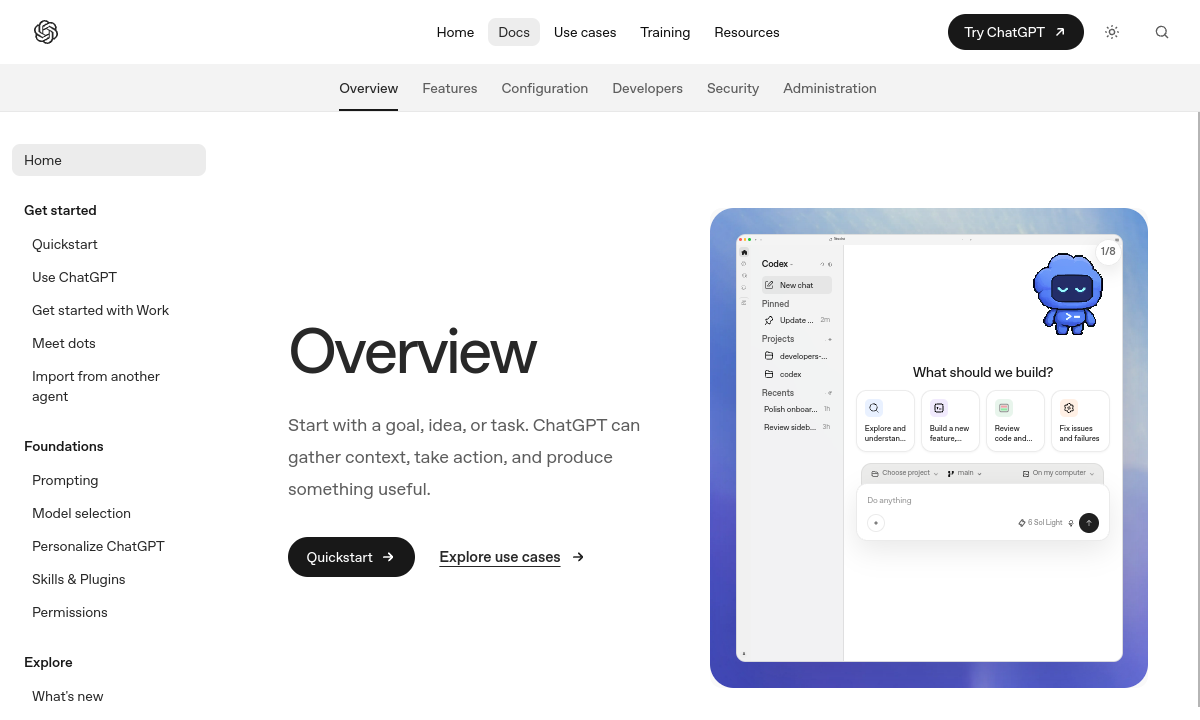Switch to the Configuration tab
This screenshot has height=720, width=1200.
tap(545, 88)
